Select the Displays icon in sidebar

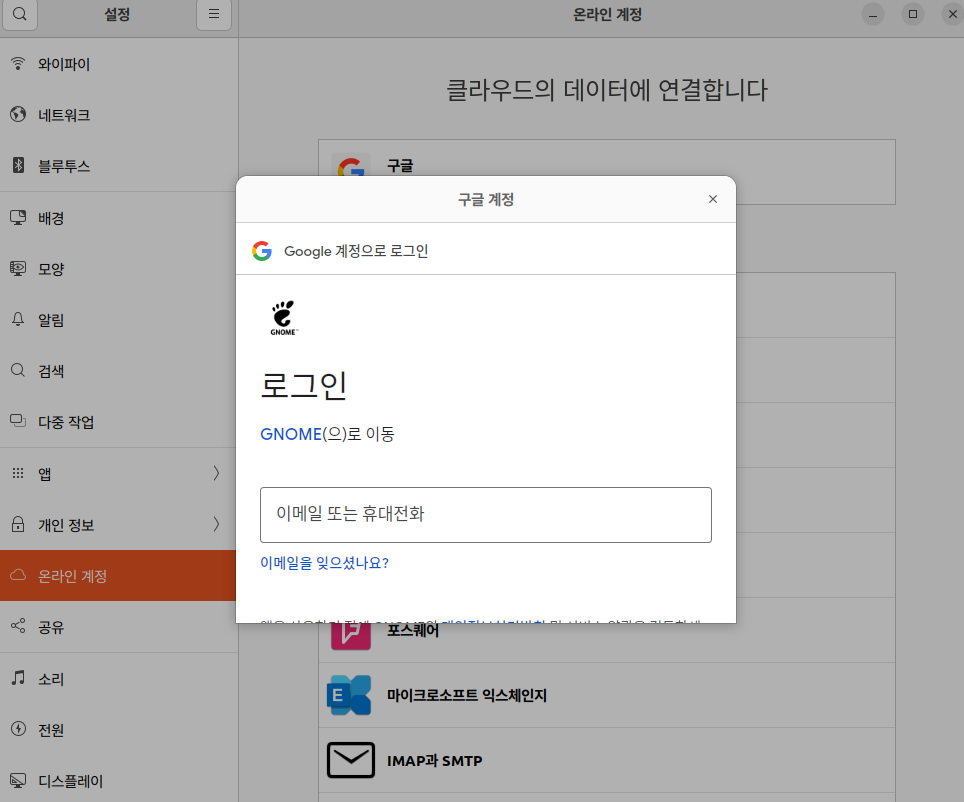(x=18, y=780)
